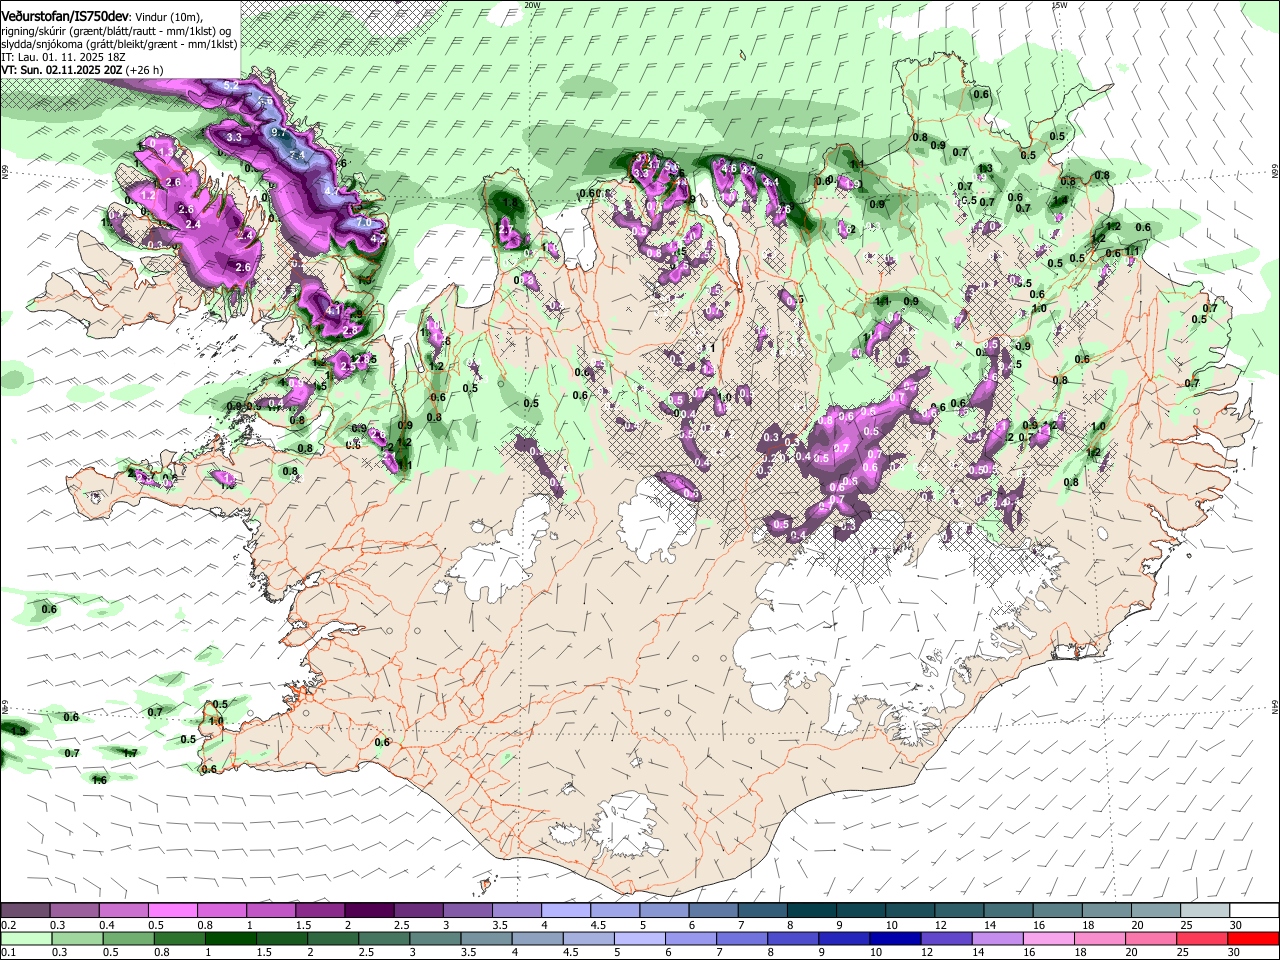
Task: Click the bright pink swatch labeled 0.5
Action: (172, 910)
